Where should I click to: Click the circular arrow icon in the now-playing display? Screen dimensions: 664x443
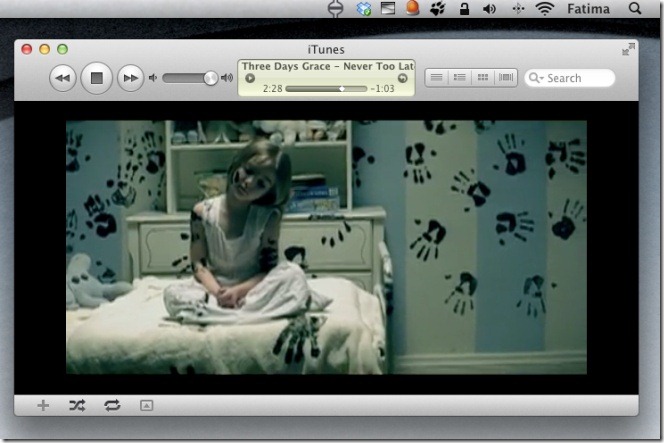tap(402, 78)
